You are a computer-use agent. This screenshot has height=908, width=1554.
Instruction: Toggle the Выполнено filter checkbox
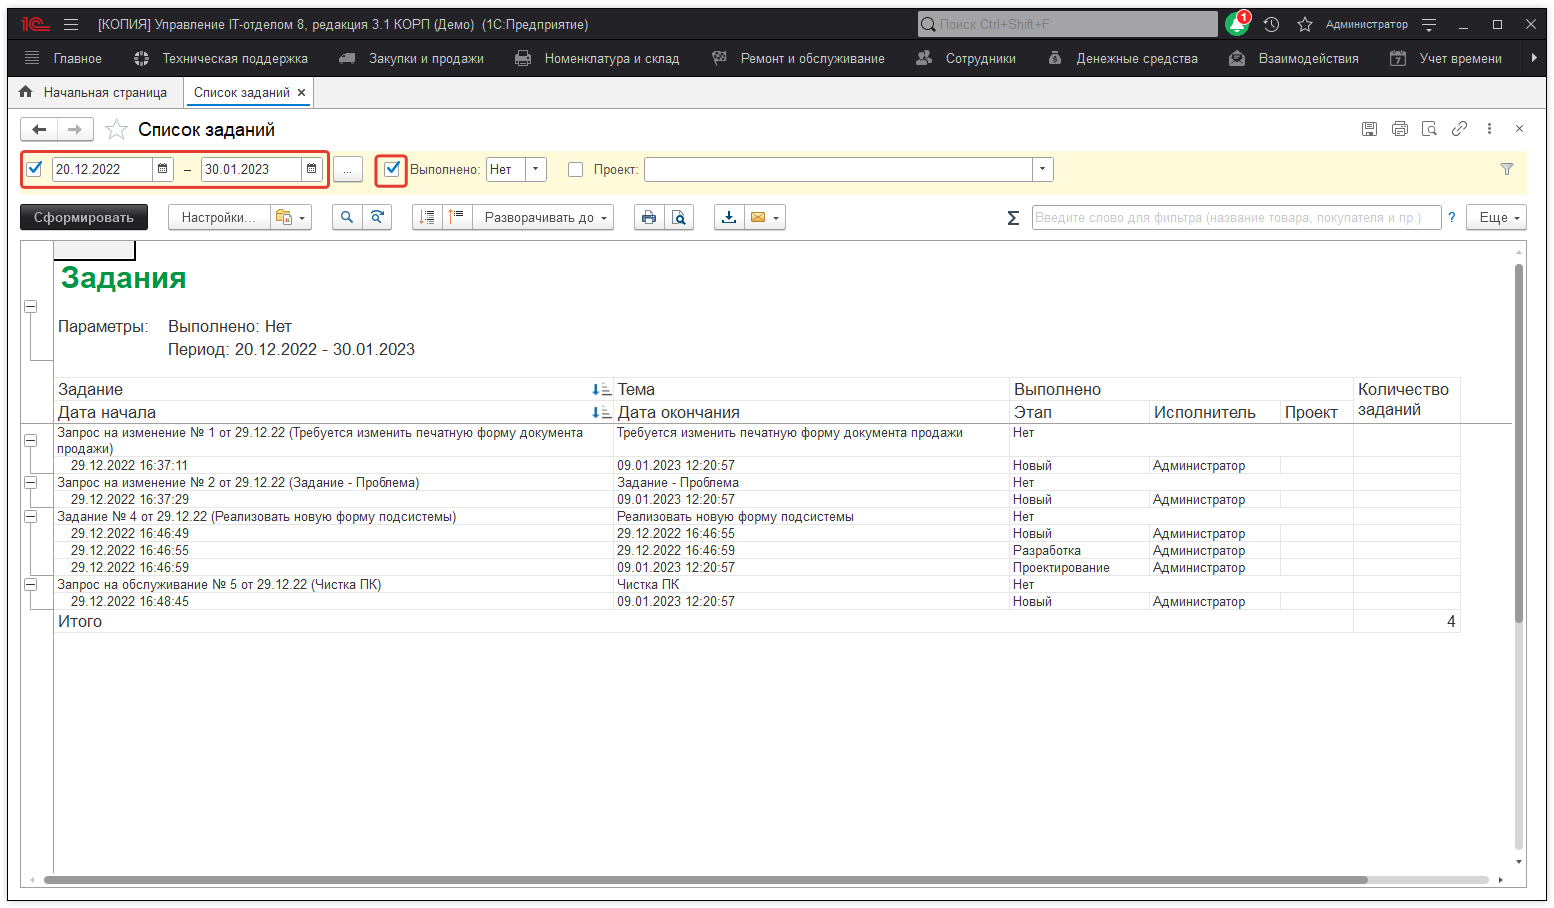392,169
